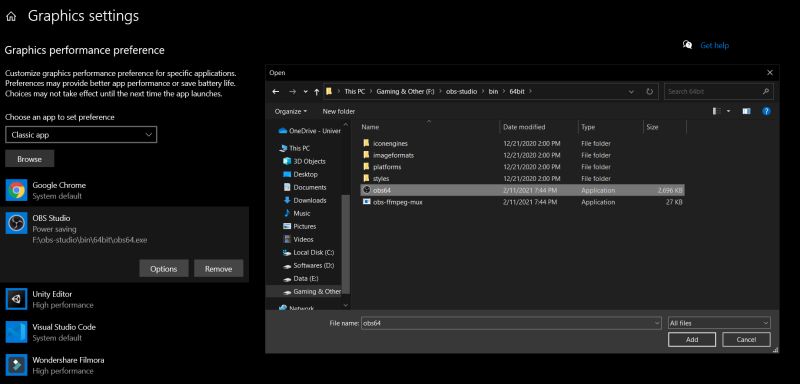Open Local Disk (C:) drive
This screenshot has width=800, height=384.
309,252
